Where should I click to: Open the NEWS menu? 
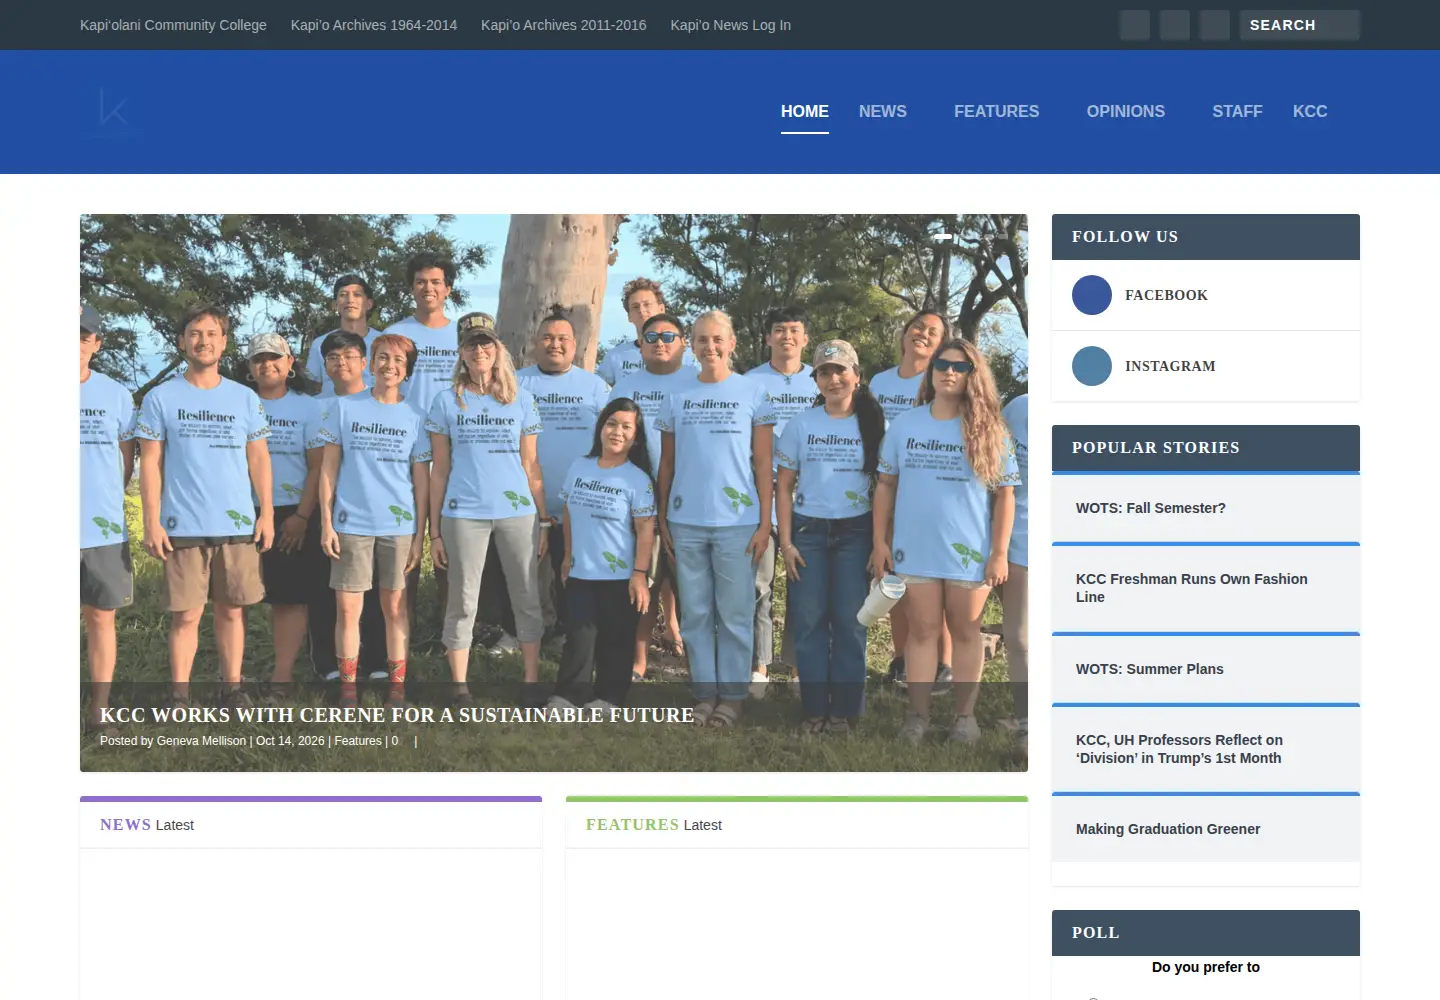[883, 111]
